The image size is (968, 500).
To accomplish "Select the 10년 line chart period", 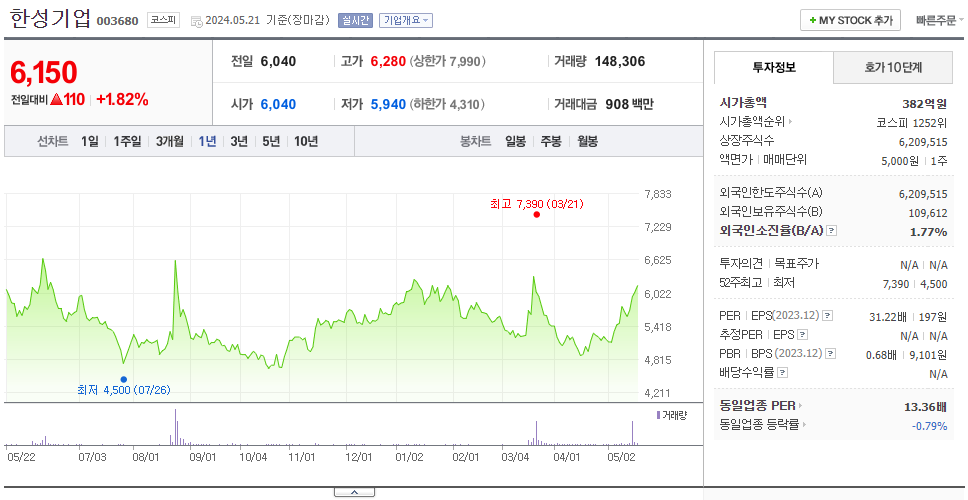I will point(306,141).
